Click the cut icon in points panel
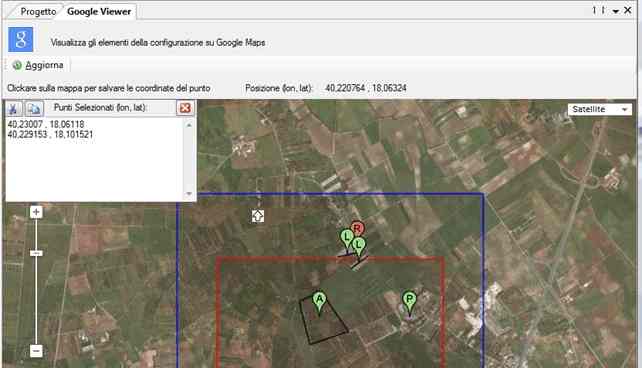 [x=14, y=108]
